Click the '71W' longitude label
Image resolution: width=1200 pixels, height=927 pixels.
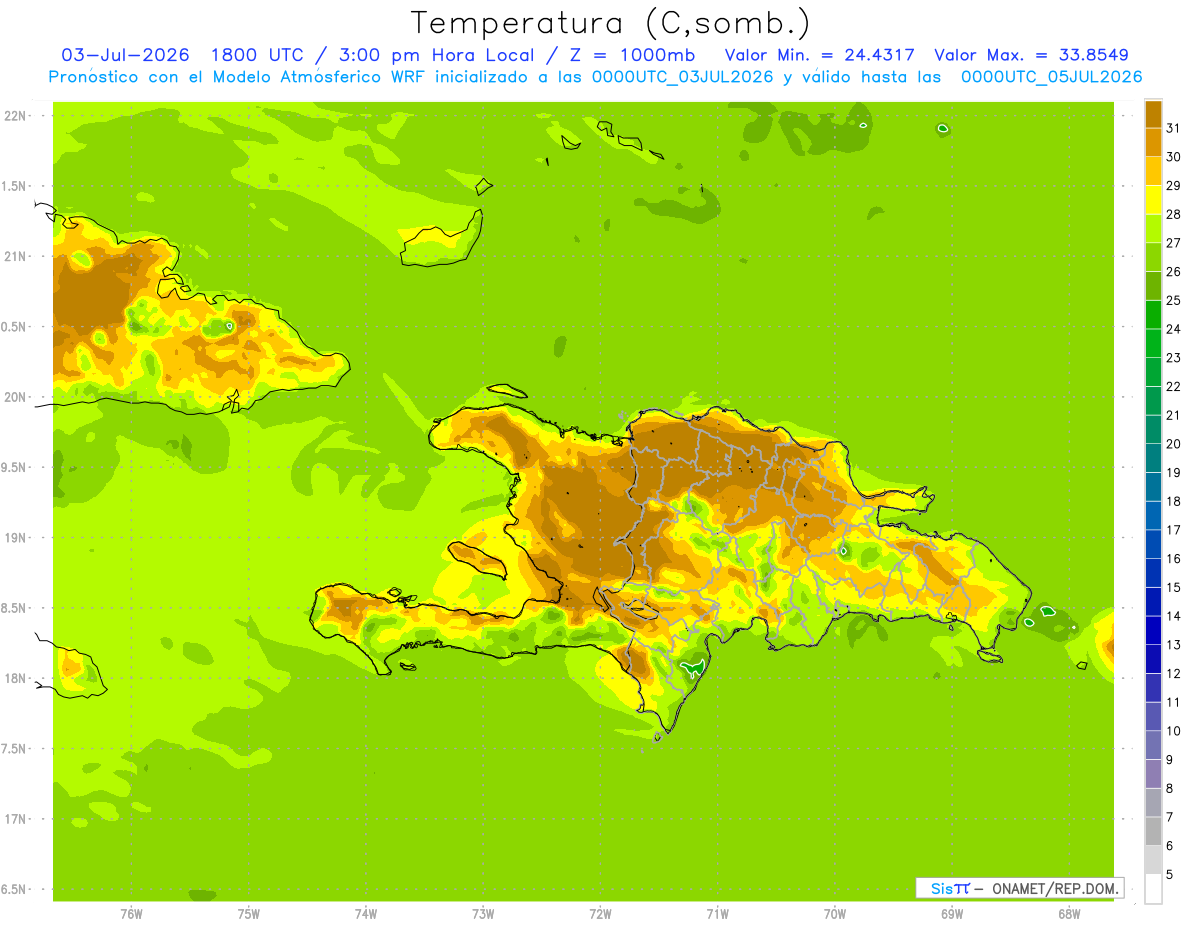pyautogui.click(x=717, y=914)
